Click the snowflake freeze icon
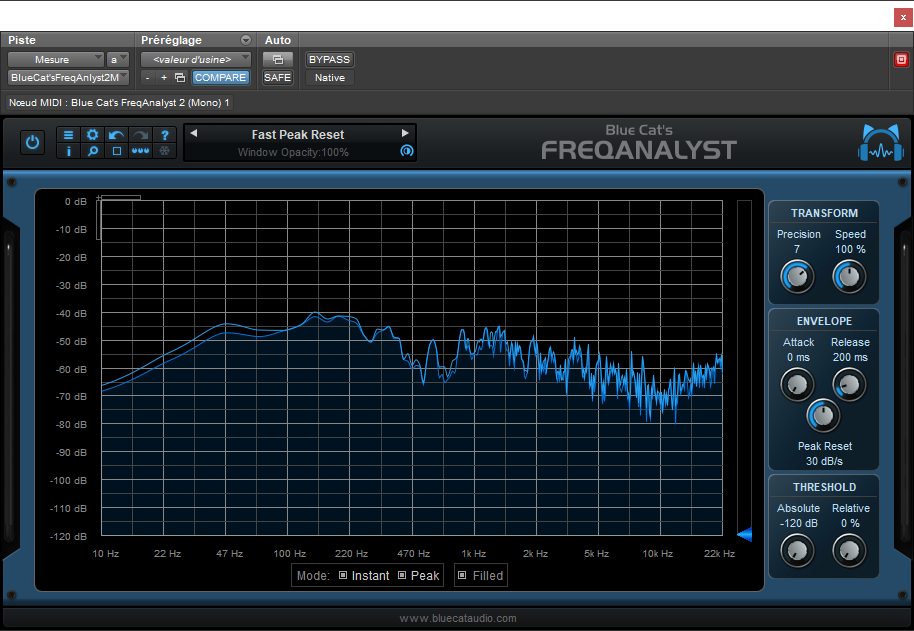Image resolution: width=914 pixels, height=631 pixels. point(165,151)
